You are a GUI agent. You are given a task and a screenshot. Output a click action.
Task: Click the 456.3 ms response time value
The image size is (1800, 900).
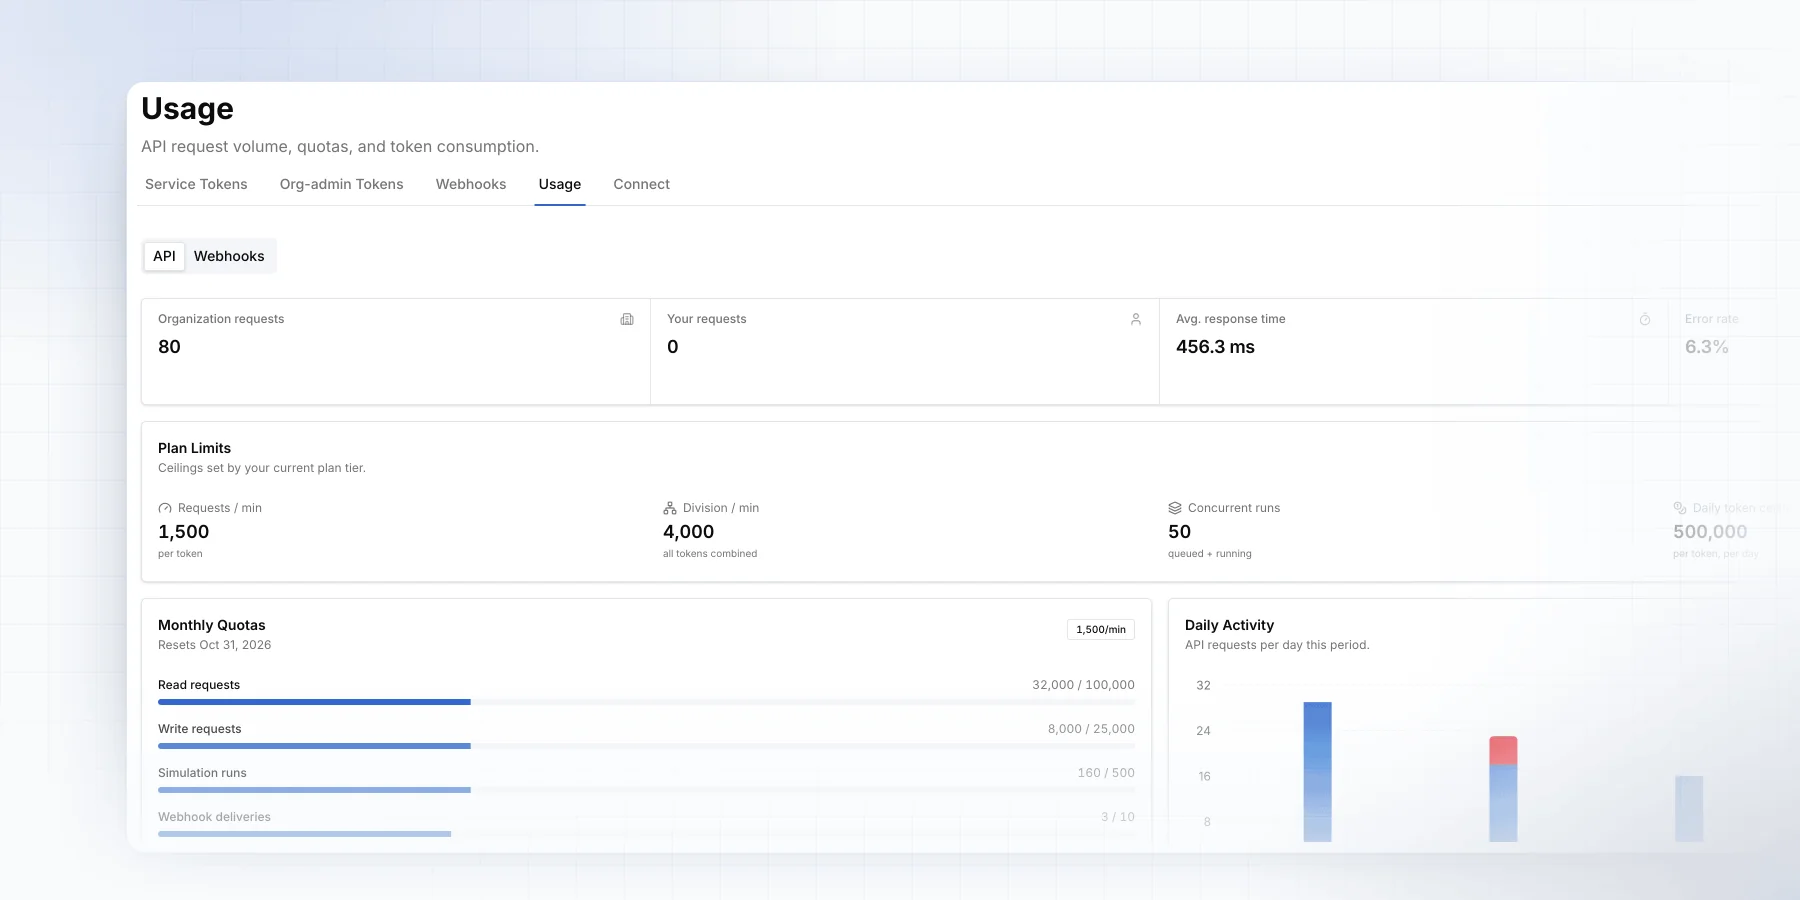1215,347
